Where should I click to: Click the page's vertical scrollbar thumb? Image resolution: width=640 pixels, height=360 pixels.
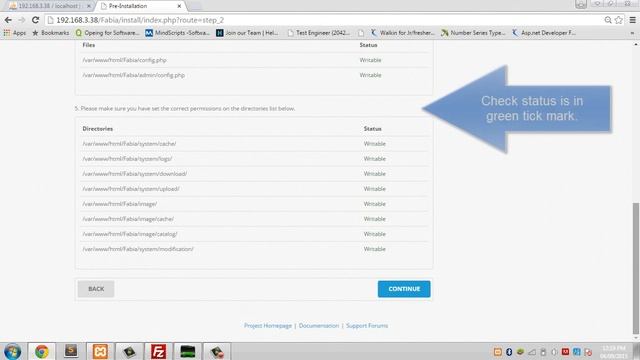click(x=636, y=268)
